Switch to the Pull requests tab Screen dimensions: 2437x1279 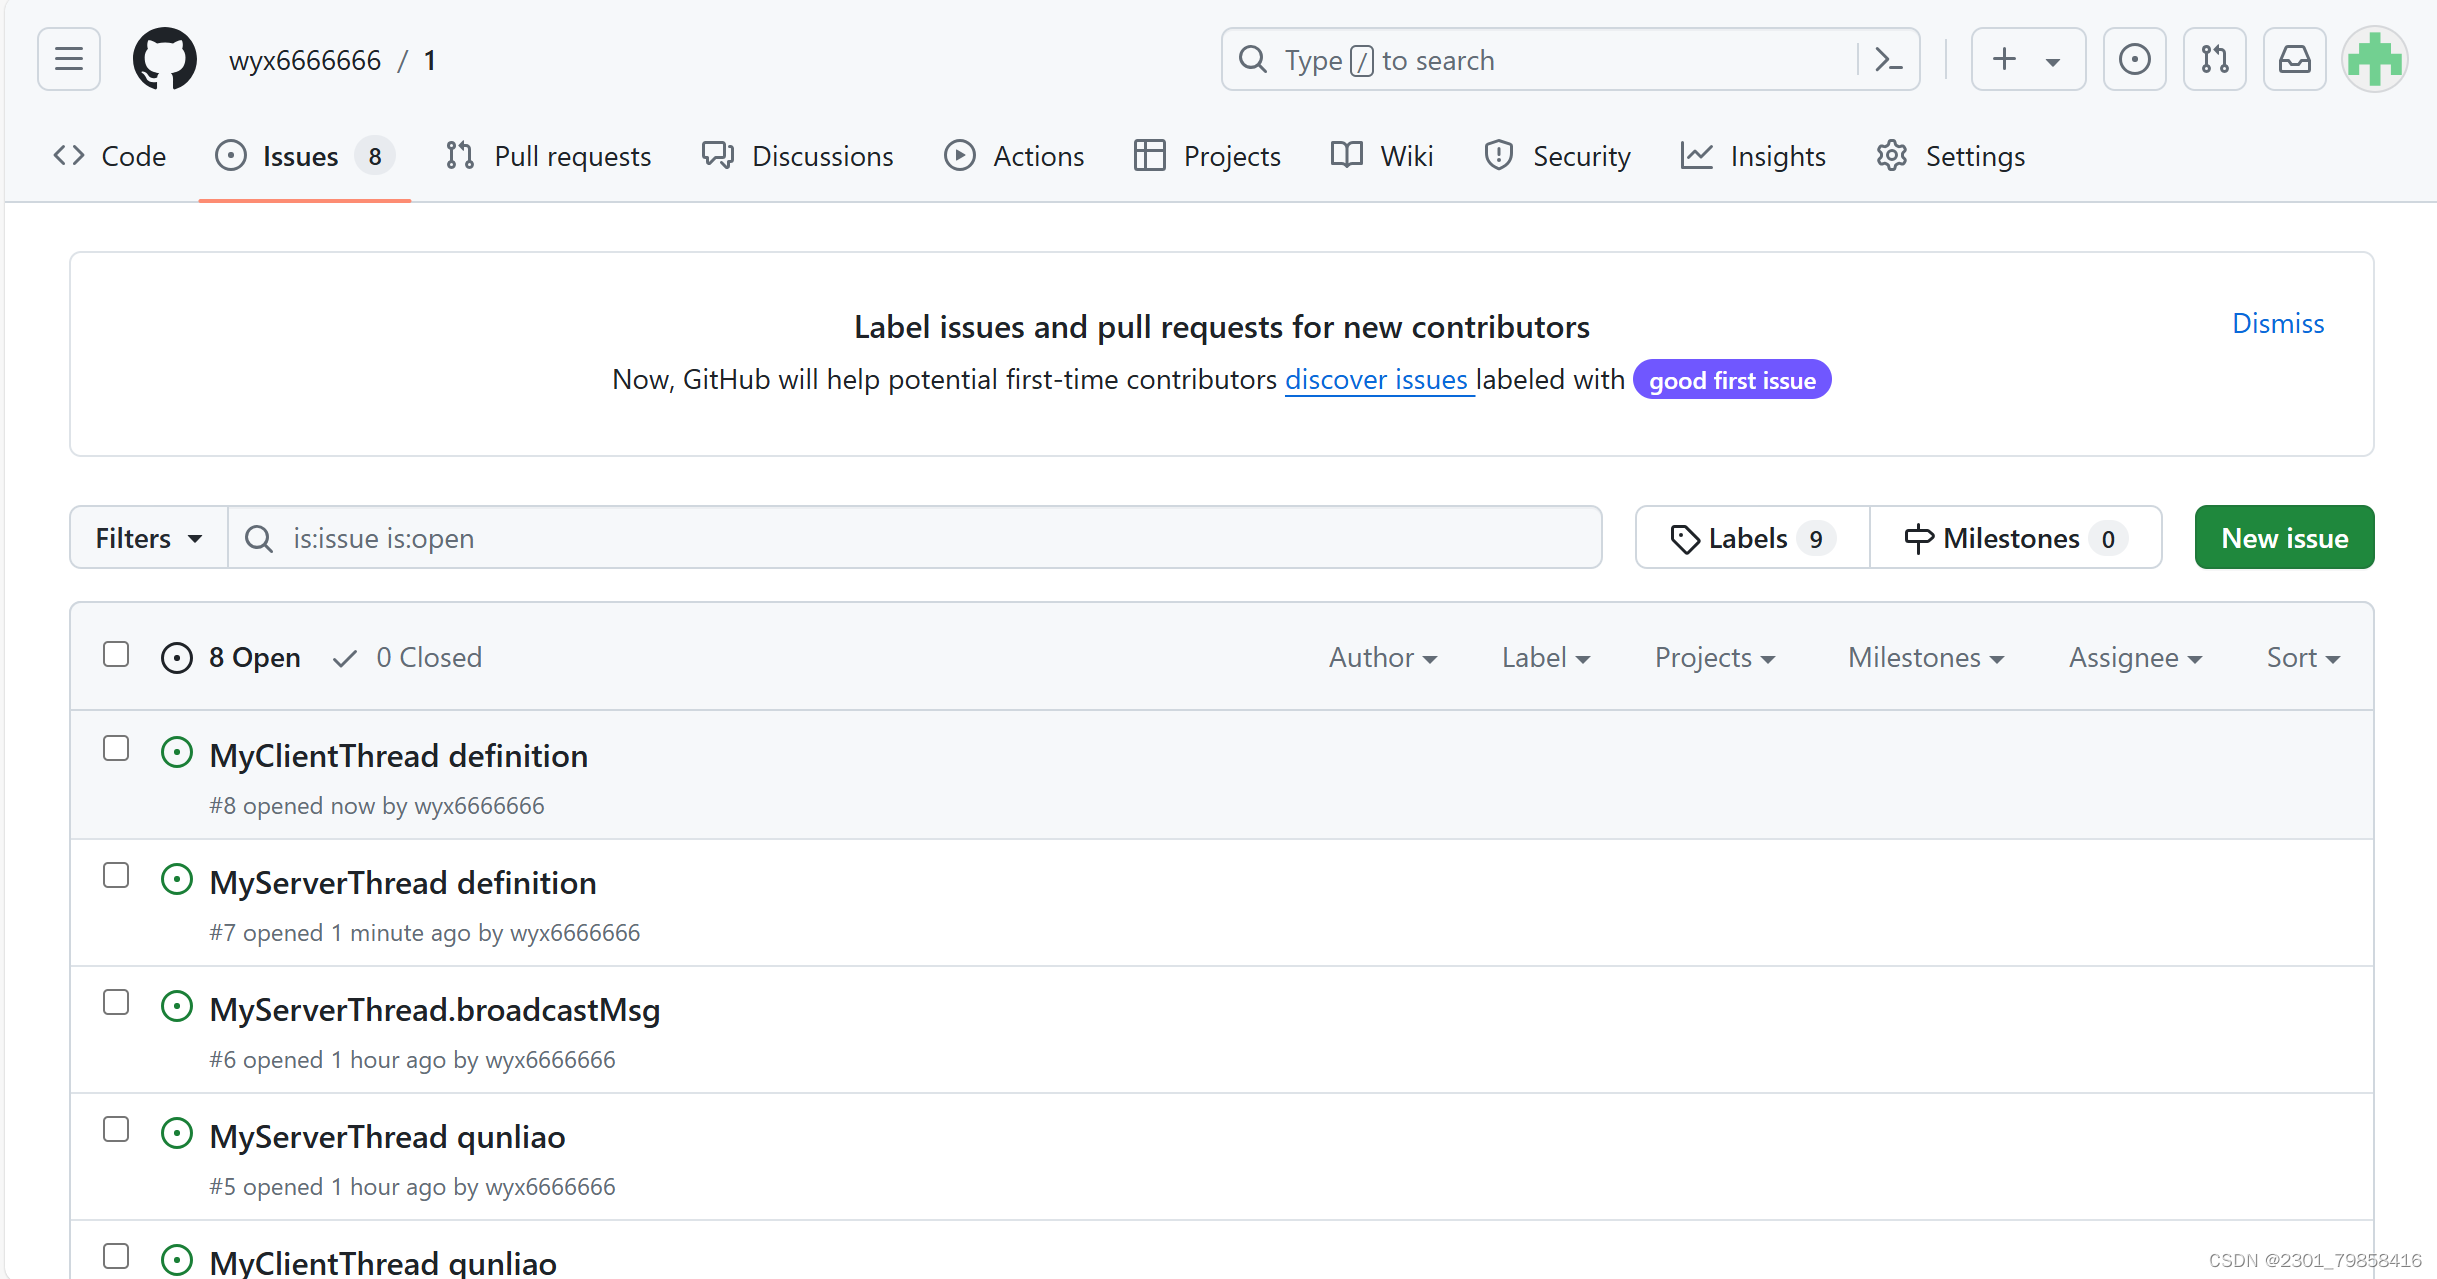point(549,156)
